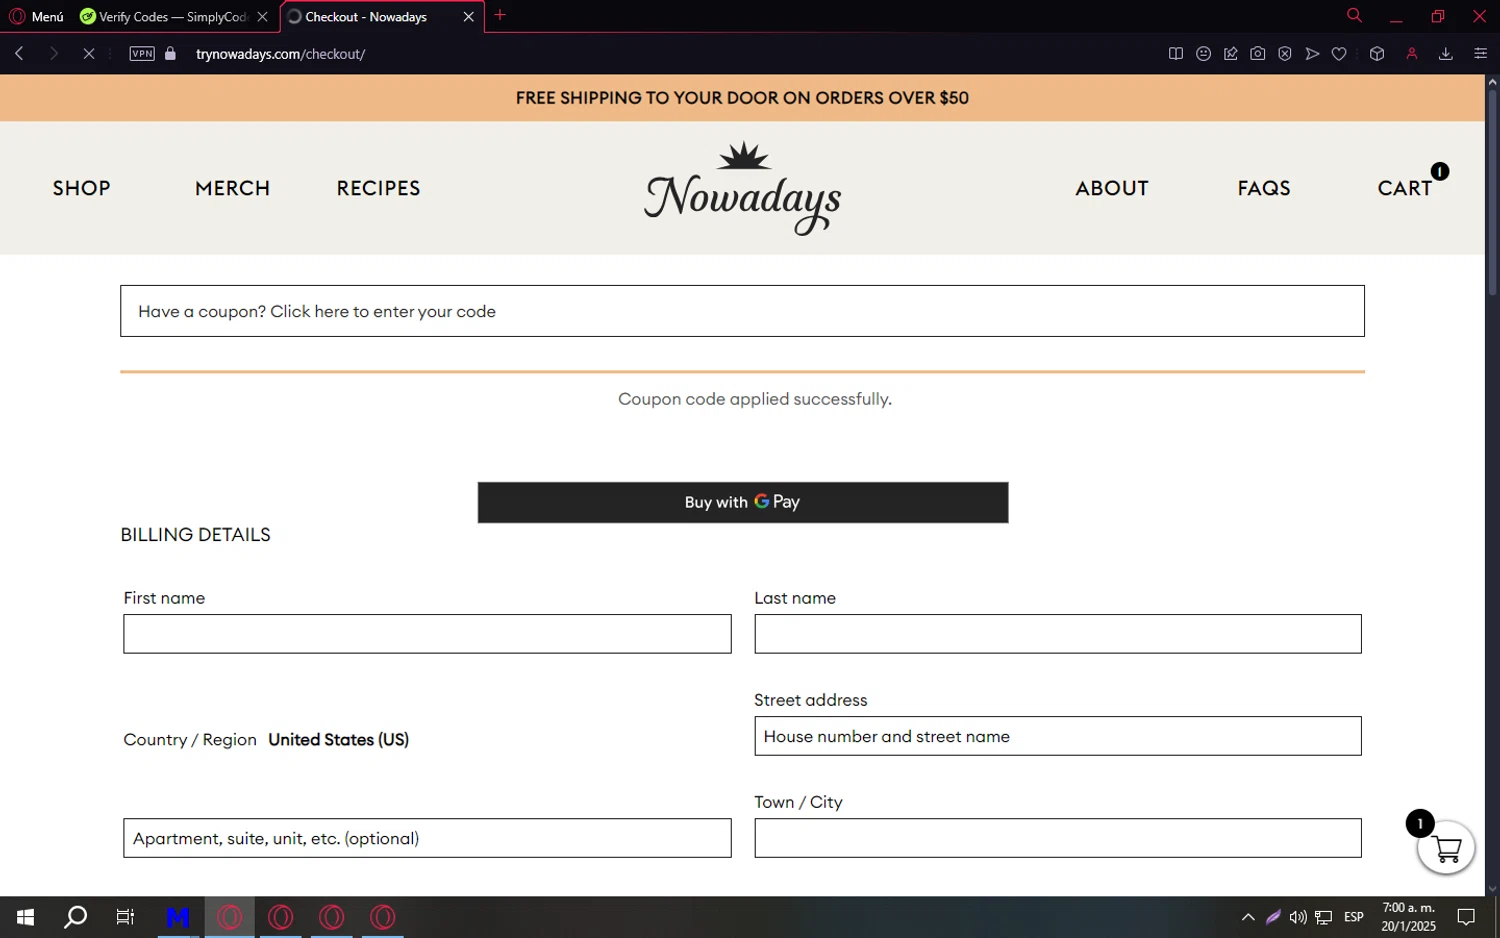
Task: Open a new browser tab
Action: point(500,15)
